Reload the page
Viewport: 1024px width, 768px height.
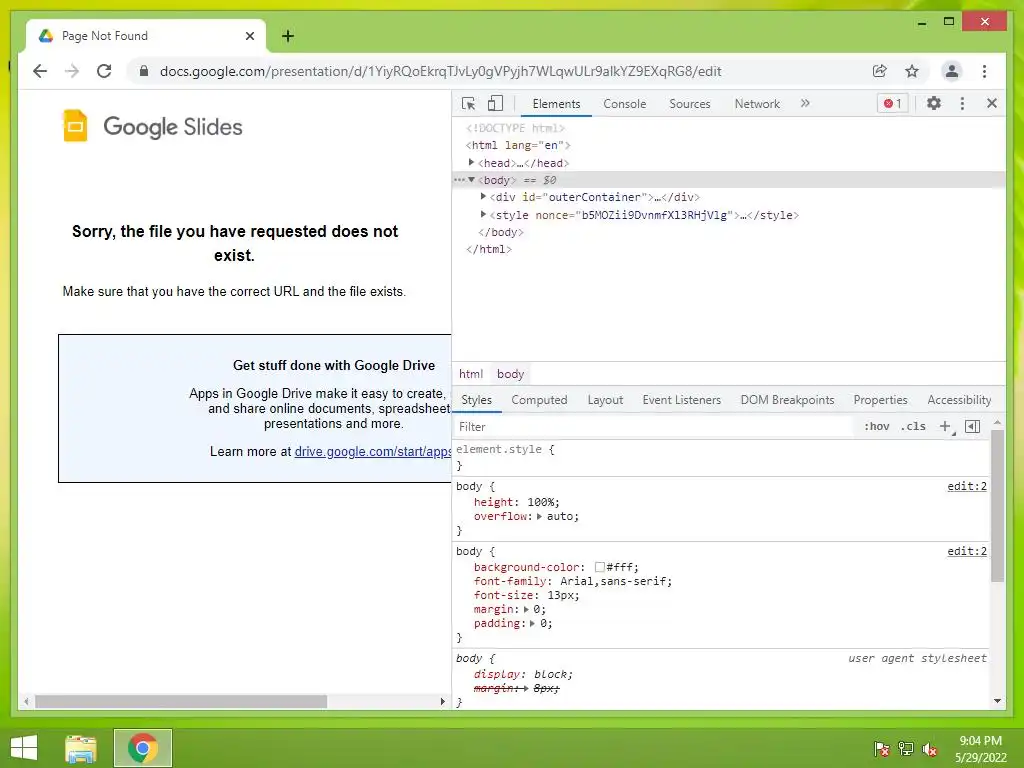point(104,71)
